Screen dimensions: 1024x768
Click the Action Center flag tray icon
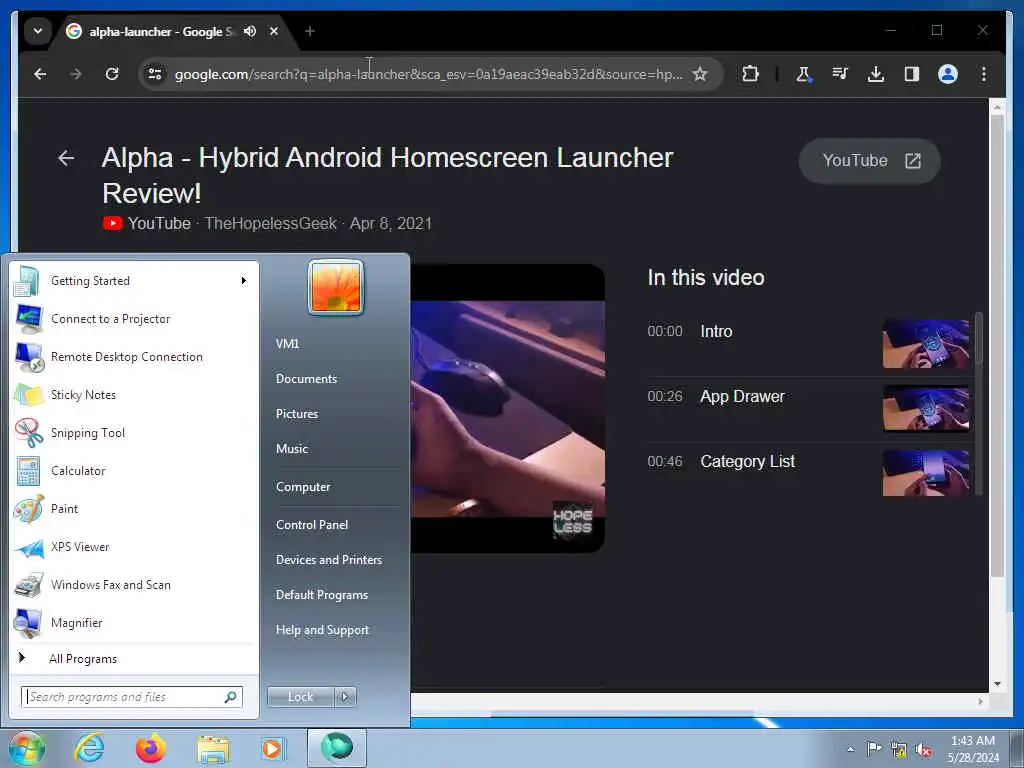874,749
